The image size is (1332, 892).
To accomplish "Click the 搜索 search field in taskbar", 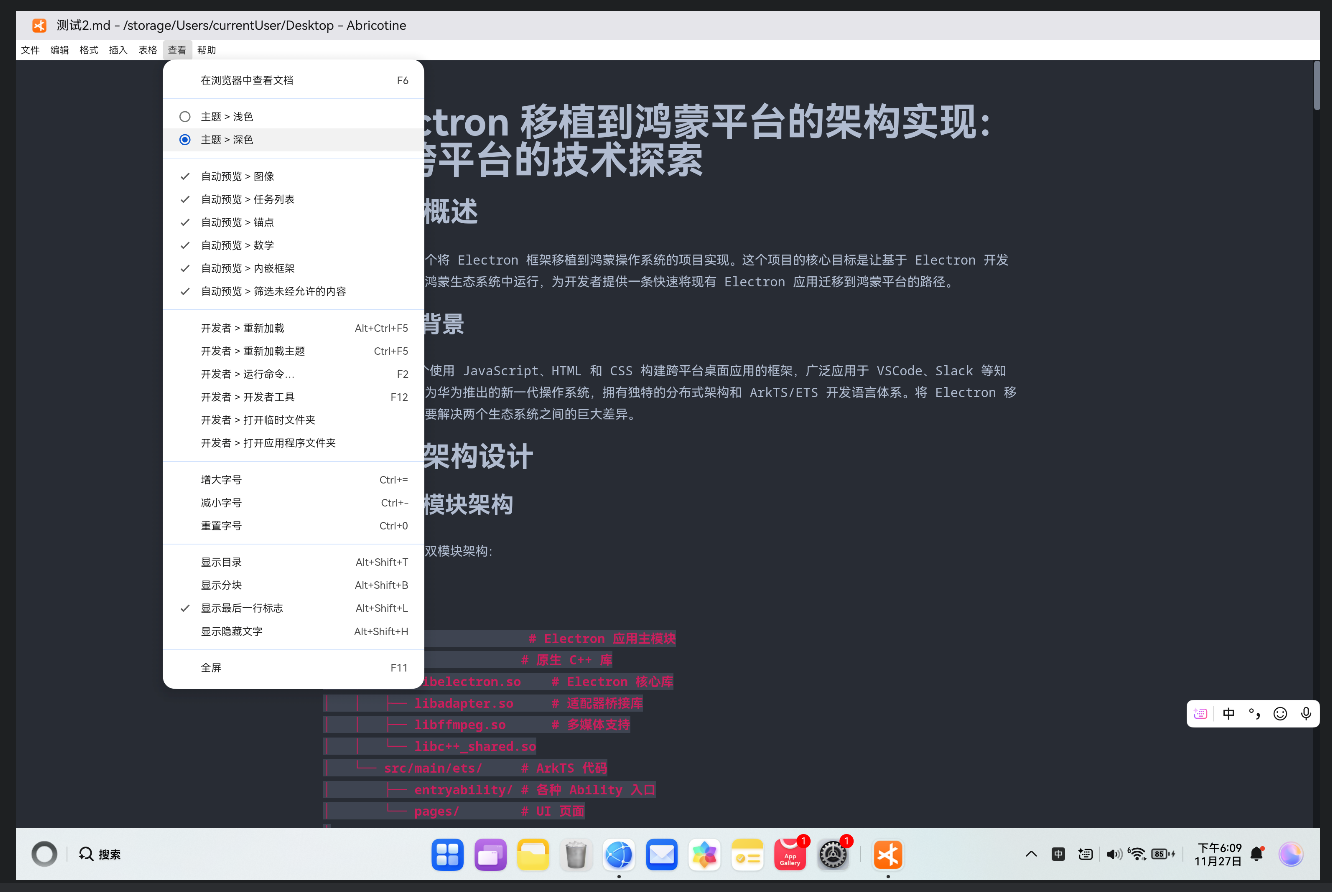I will click(103, 854).
